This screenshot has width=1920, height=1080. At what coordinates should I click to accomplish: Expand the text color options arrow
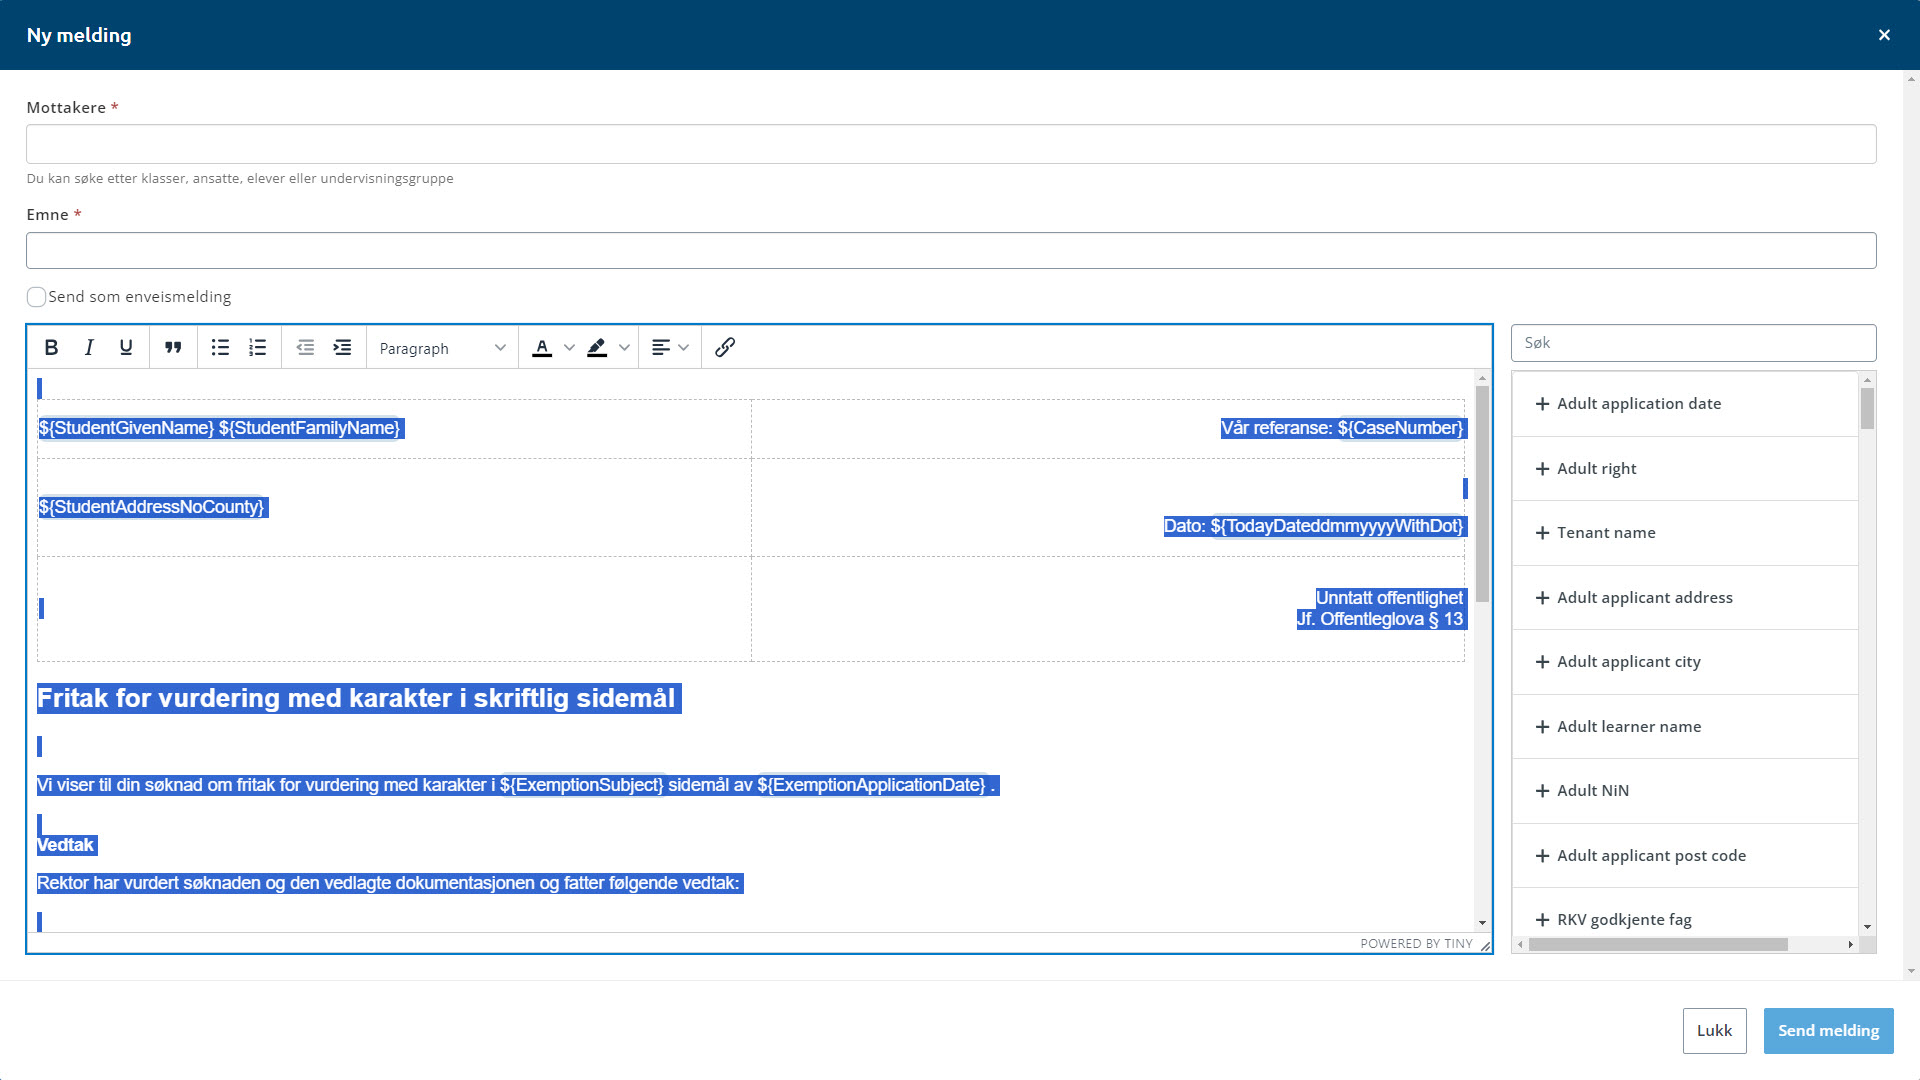click(569, 348)
